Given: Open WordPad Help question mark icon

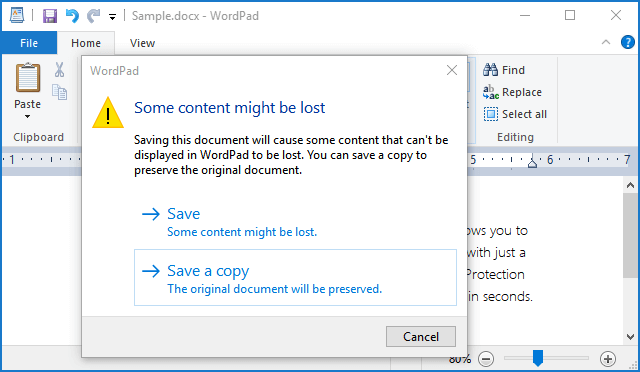Looking at the screenshot, I should tap(628, 42).
